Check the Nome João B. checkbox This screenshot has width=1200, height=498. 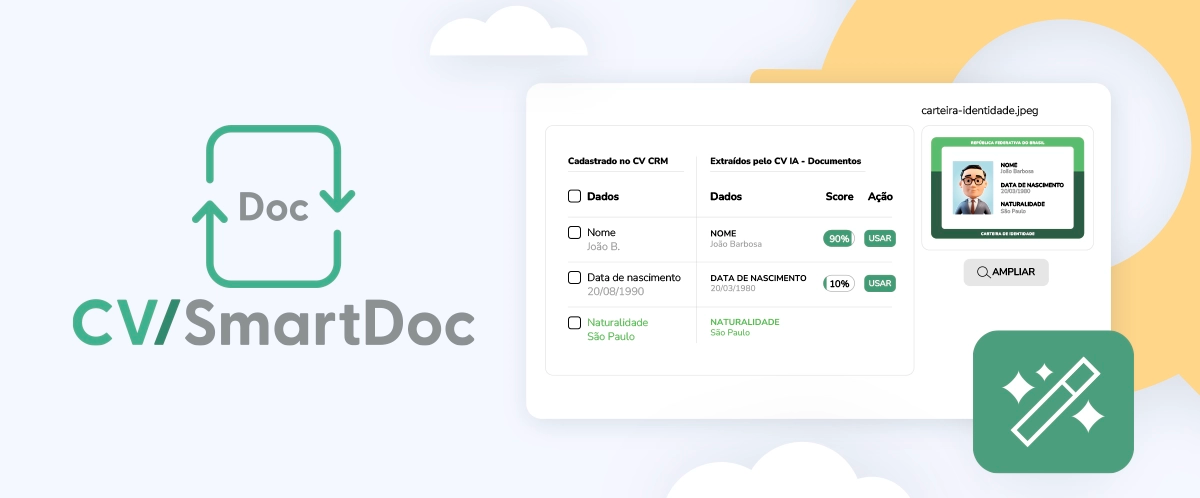(x=574, y=232)
